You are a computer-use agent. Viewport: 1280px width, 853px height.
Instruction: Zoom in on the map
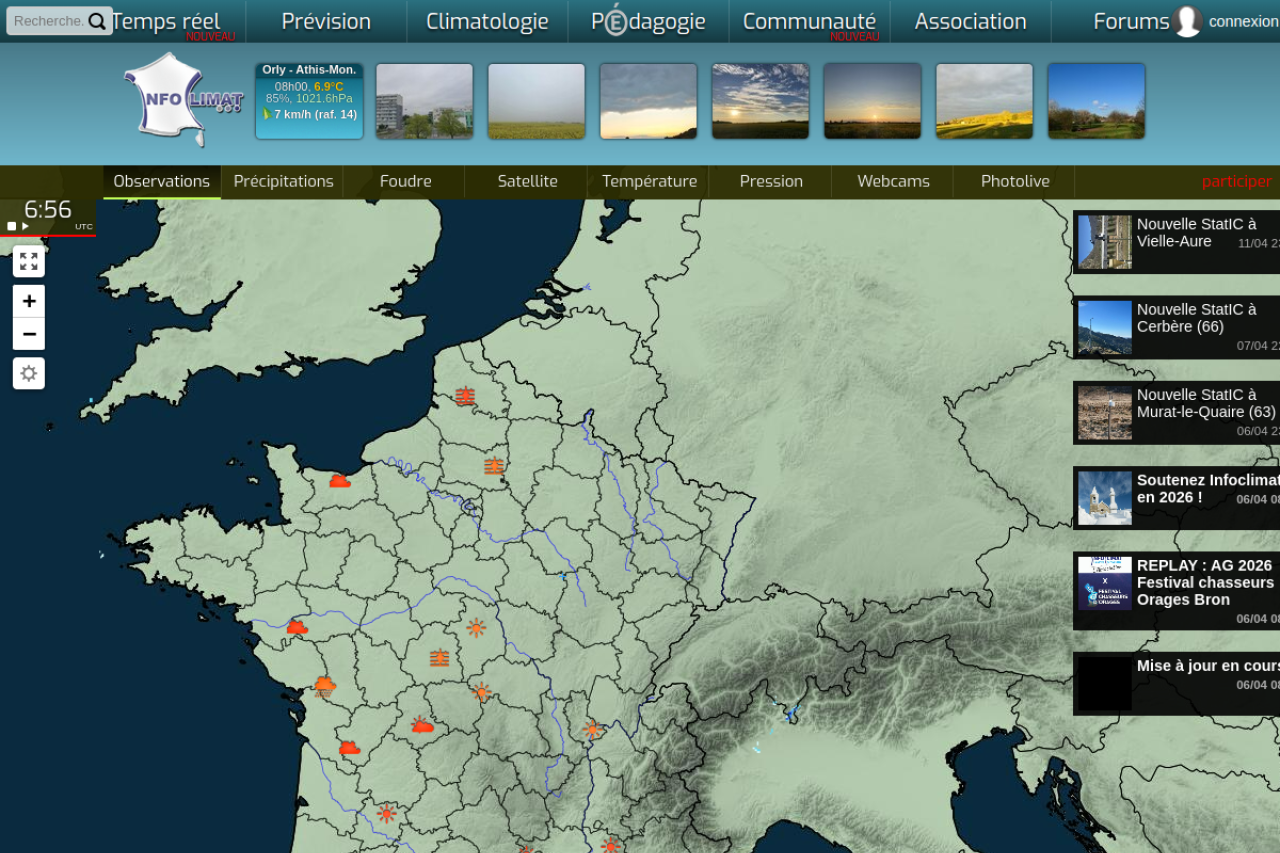tap(29, 301)
